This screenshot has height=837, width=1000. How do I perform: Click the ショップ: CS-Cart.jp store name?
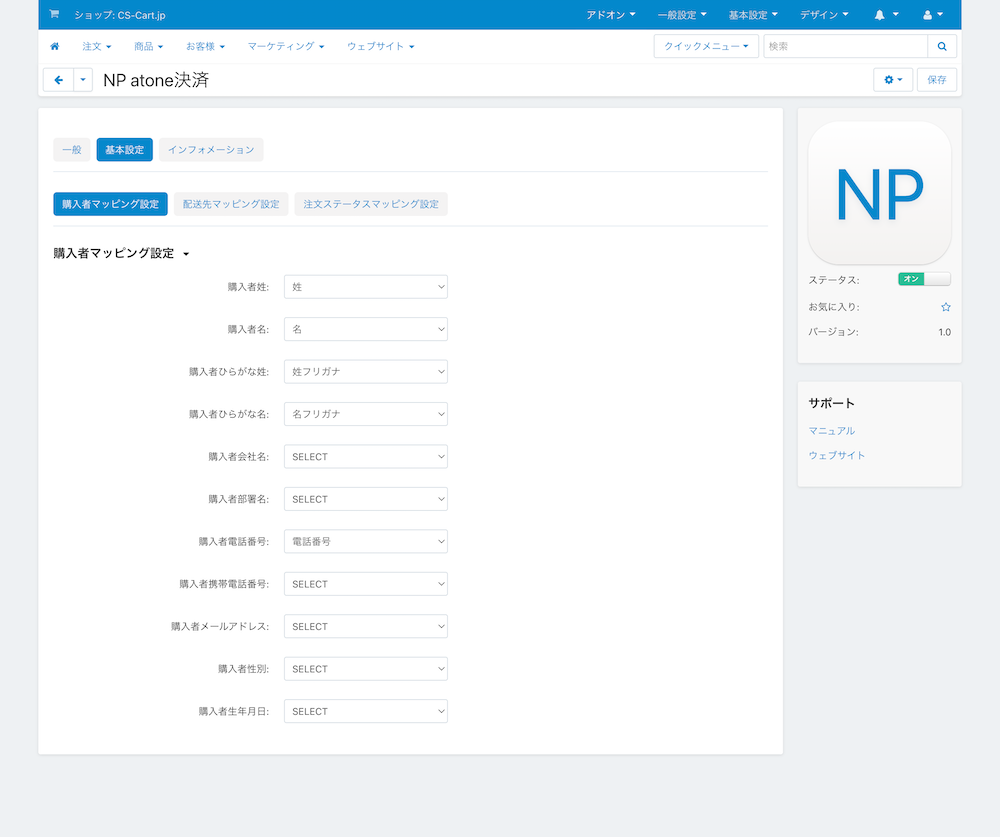point(120,15)
